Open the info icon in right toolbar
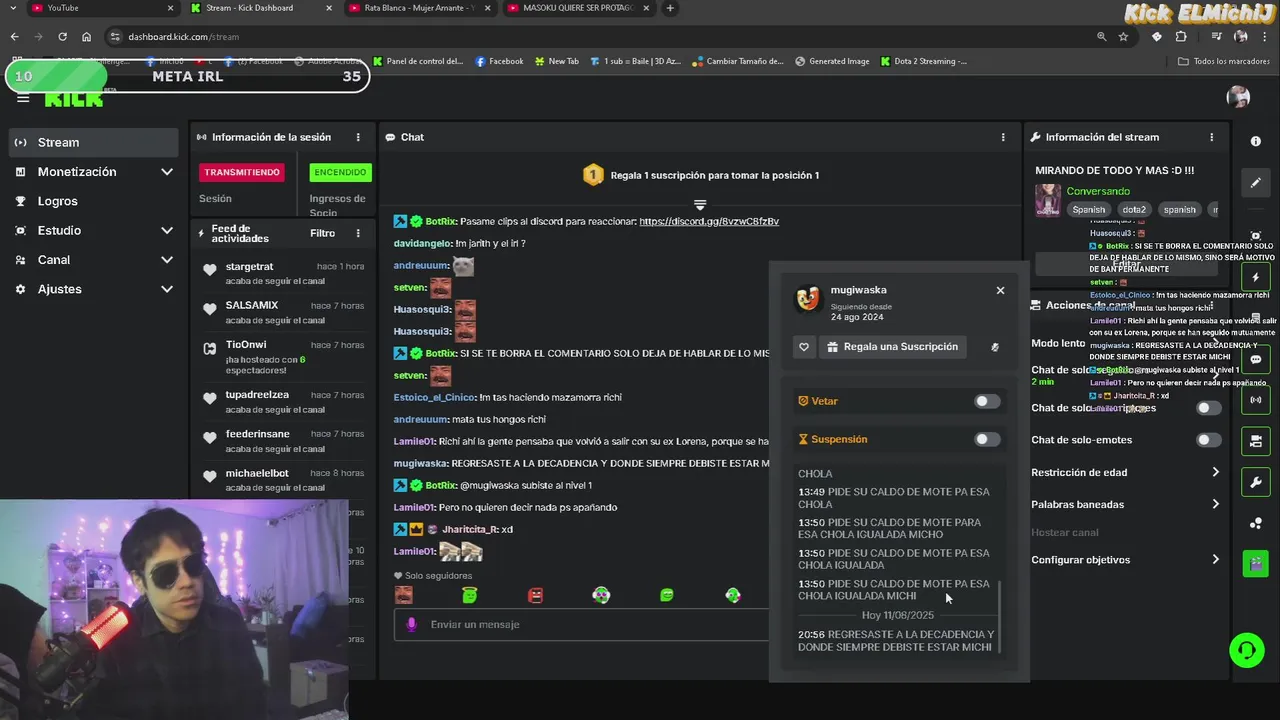This screenshot has height=720, width=1280. [1256, 142]
